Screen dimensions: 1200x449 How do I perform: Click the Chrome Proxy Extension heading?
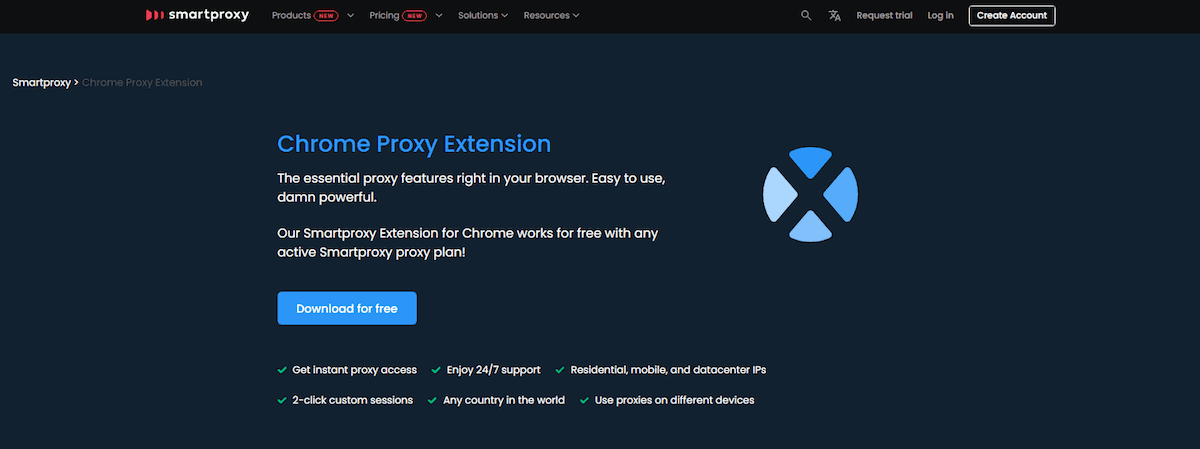(x=414, y=143)
